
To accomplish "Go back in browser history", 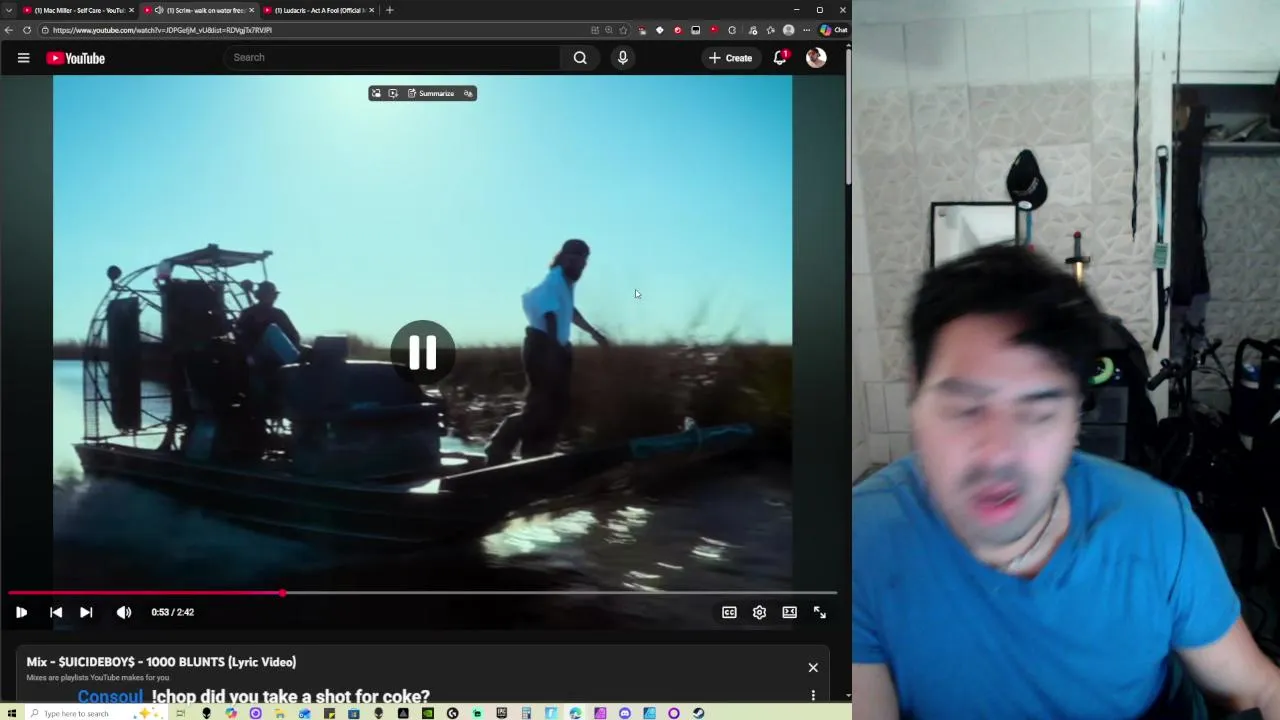I will (x=9, y=30).
